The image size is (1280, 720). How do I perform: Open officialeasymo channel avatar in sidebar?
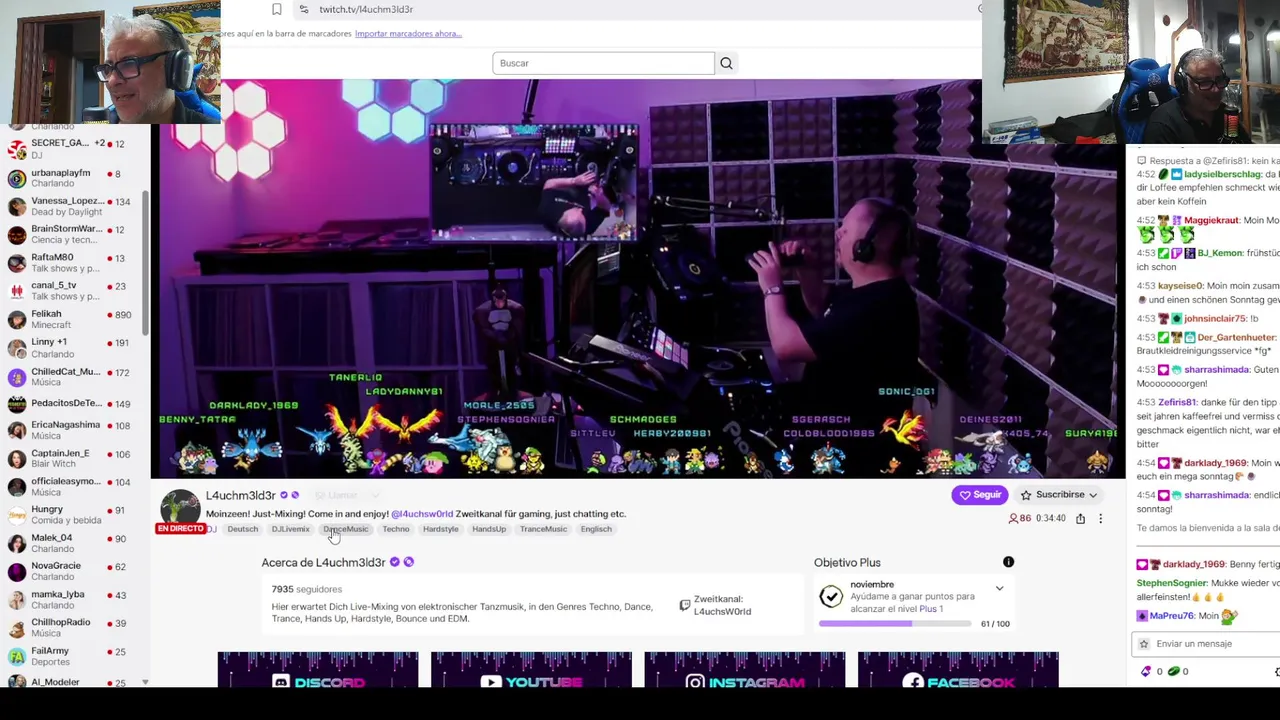pyautogui.click(x=16, y=487)
